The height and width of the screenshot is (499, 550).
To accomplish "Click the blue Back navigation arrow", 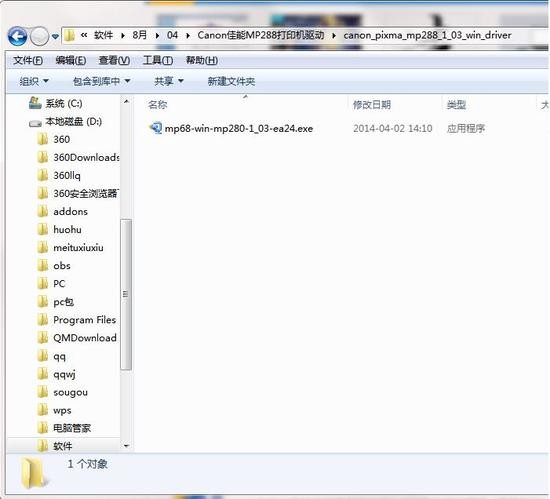I will coord(17,36).
